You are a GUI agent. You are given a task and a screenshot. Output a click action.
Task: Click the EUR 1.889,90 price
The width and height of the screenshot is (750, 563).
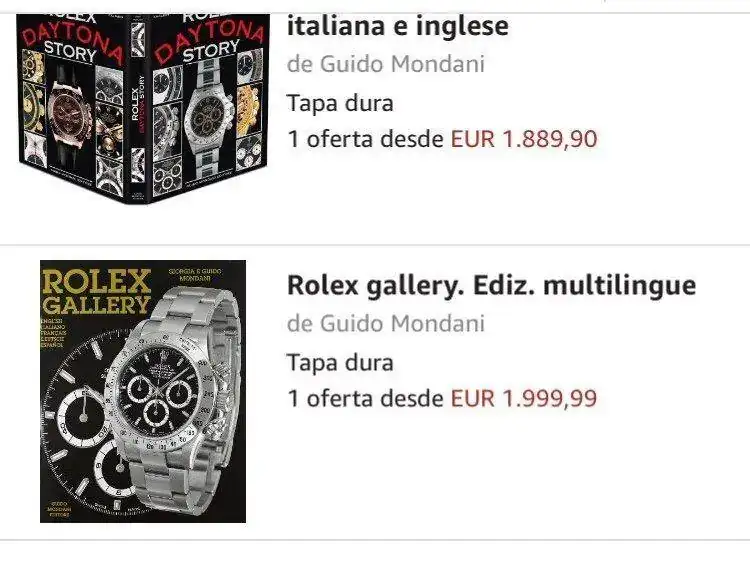(x=524, y=139)
